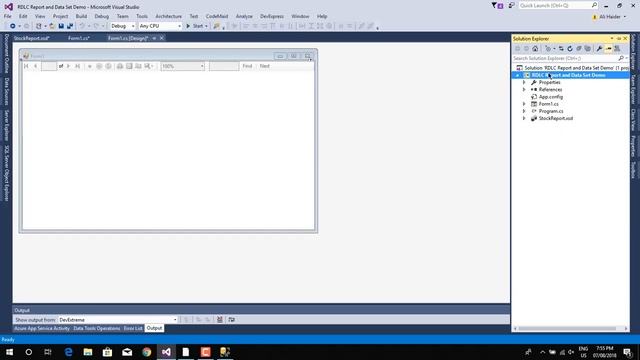Image resolution: width=640 pixels, height=360 pixels.
Task: Click the Home icon in Solution Explorer
Action: click(535, 49)
